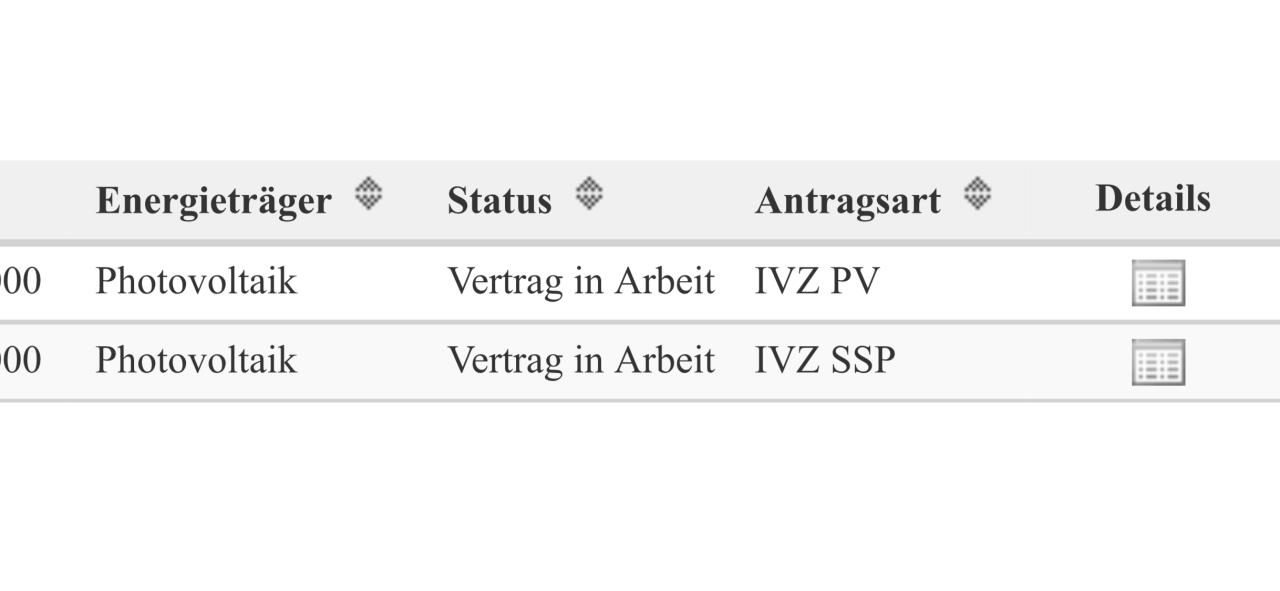Select Photovoltaik cell in IVZ PV row
1280x591 pixels.
[196, 282]
